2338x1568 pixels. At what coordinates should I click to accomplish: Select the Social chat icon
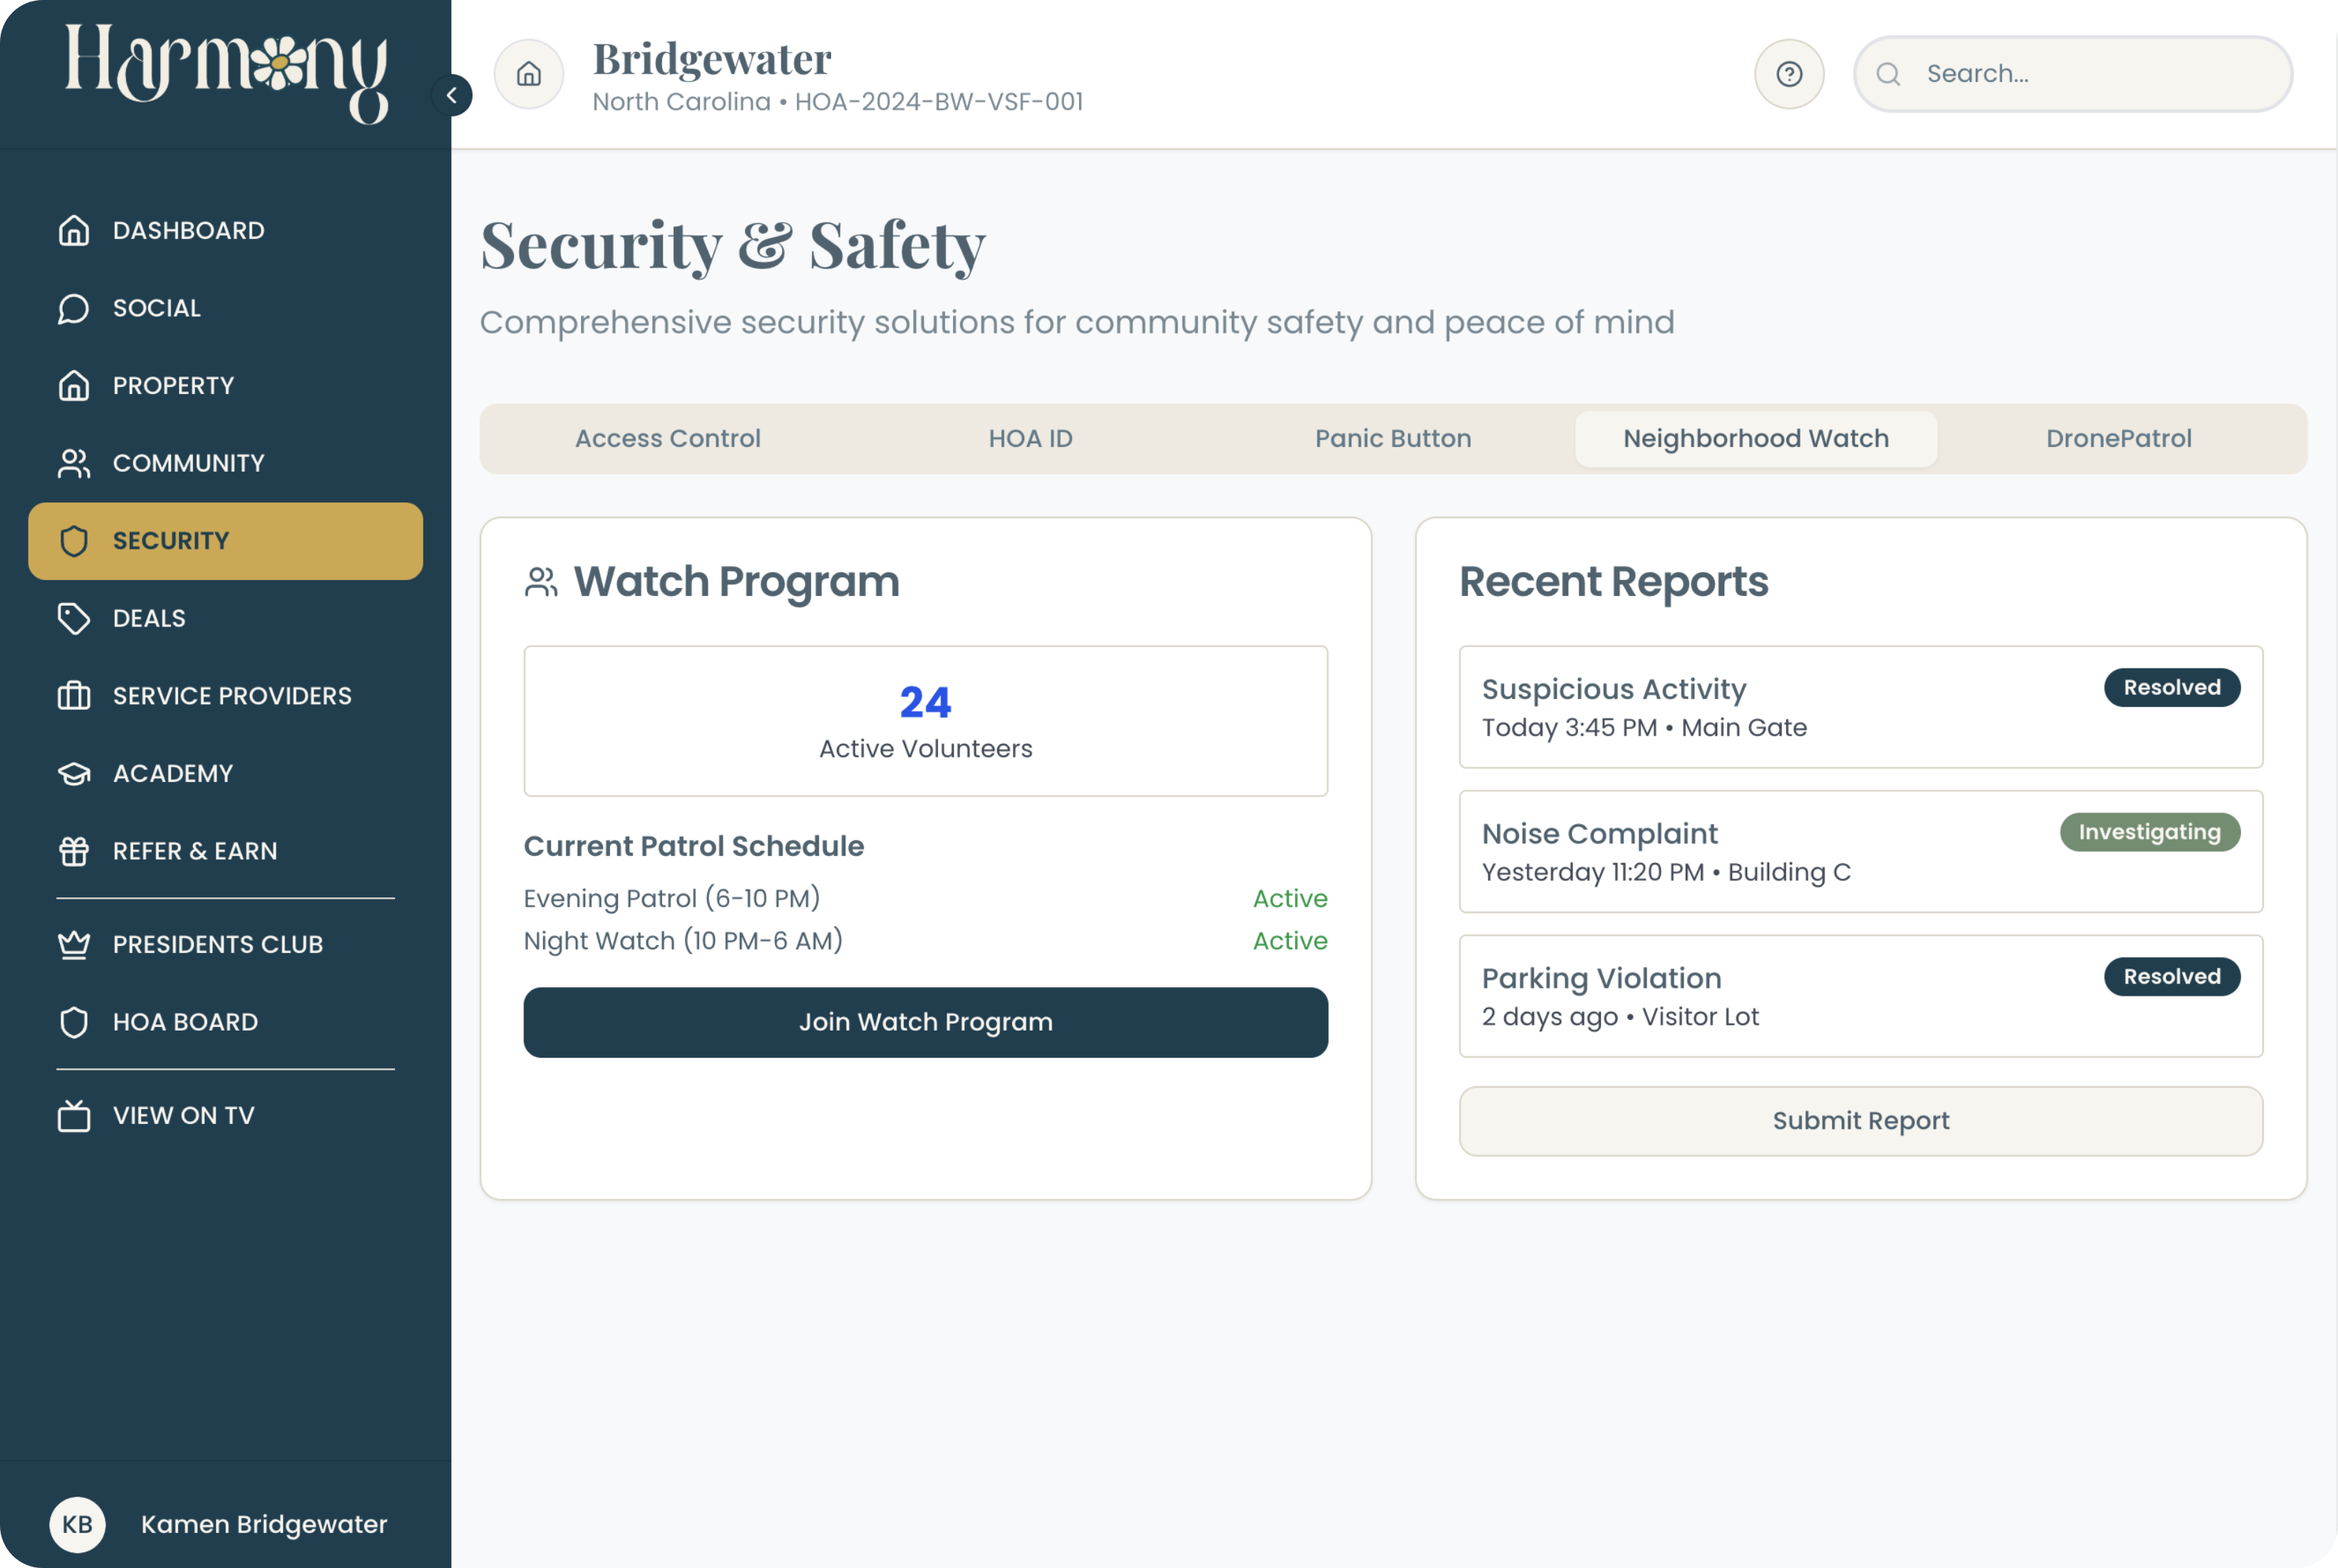coord(73,308)
